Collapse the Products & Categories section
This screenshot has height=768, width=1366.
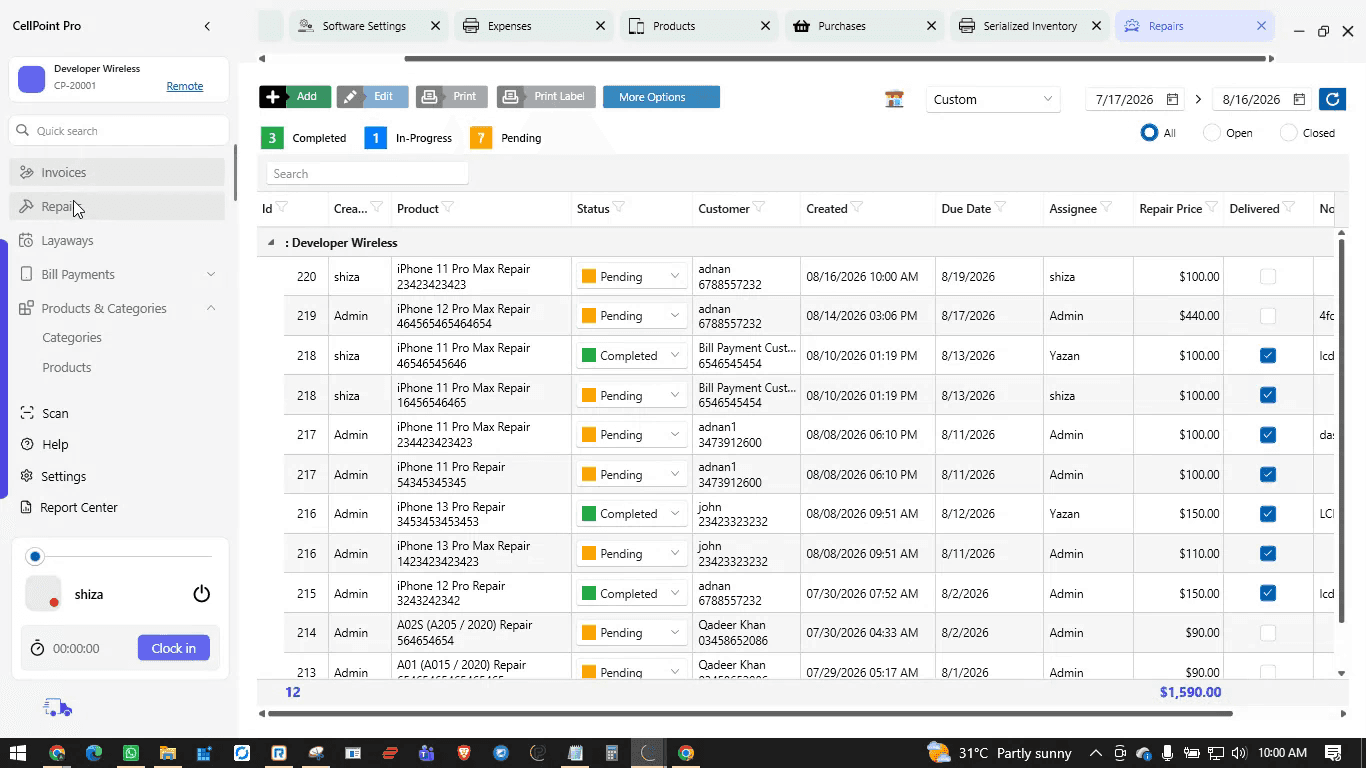(x=211, y=308)
